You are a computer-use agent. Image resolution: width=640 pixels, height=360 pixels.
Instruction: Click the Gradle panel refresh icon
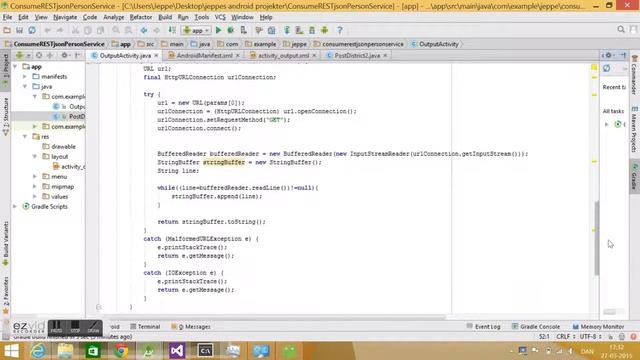[607, 69]
